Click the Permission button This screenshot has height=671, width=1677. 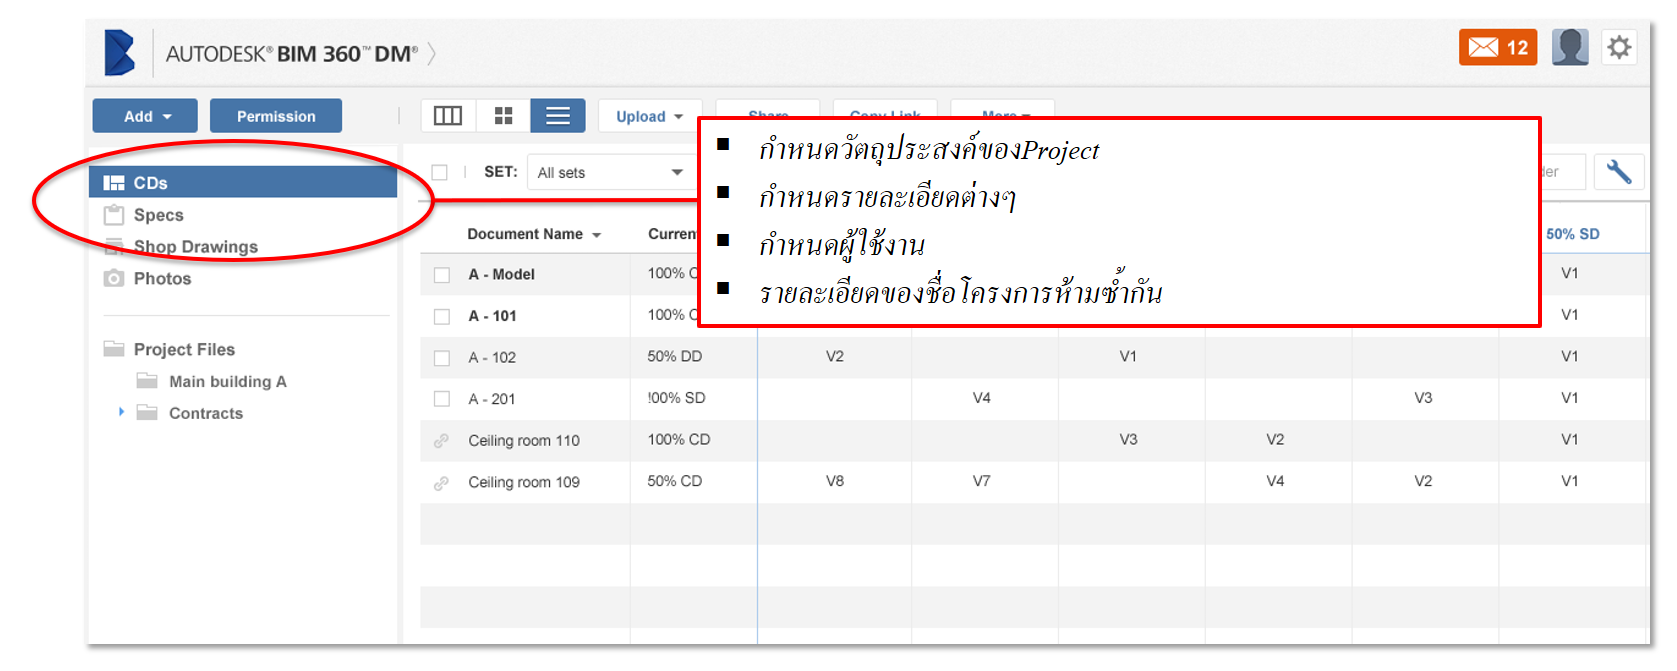[276, 116]
